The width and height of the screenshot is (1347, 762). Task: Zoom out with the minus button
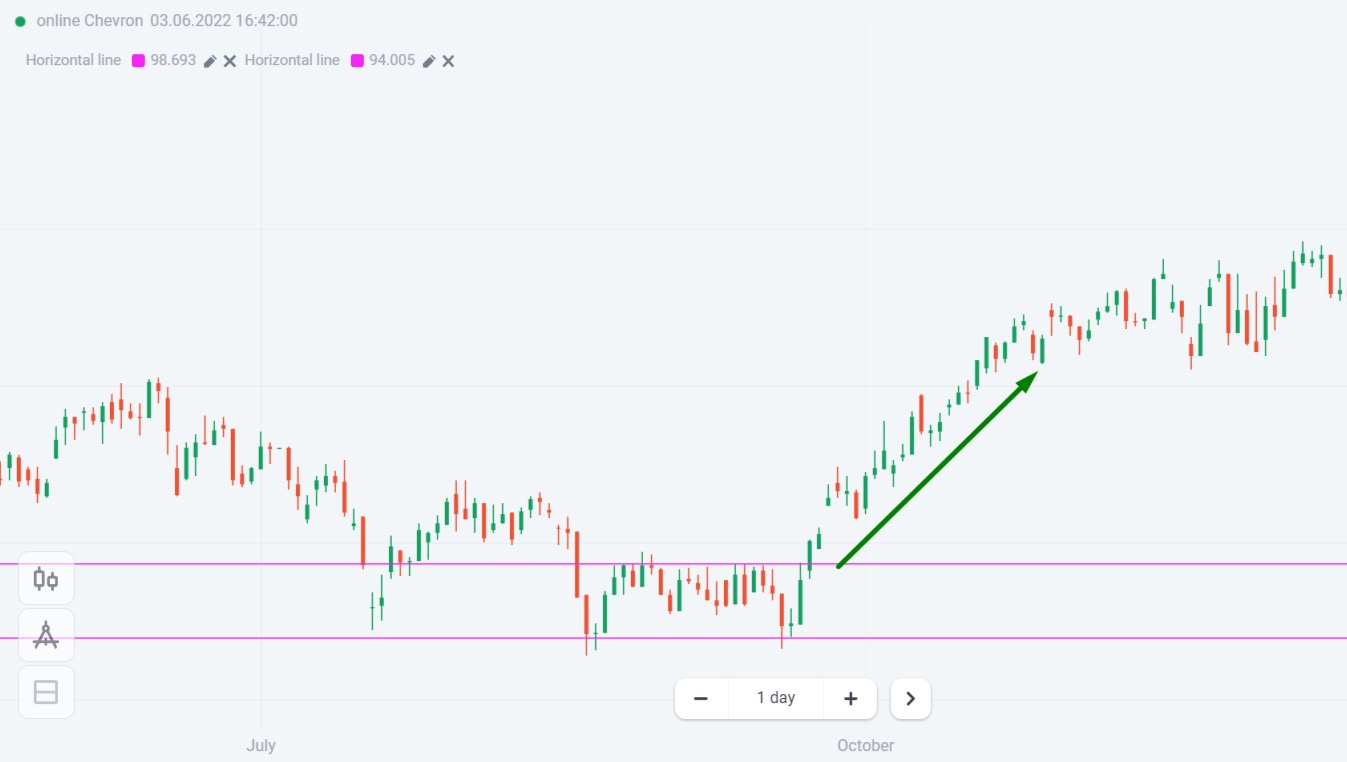coord(701,698)
